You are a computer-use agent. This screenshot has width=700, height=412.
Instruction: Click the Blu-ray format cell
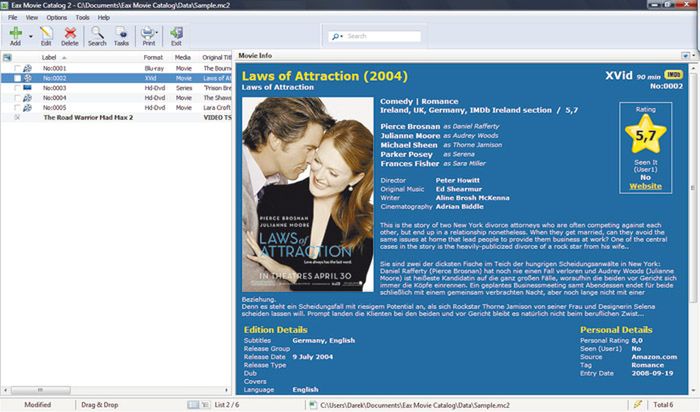pyautogui.click(x=154, y=68)
